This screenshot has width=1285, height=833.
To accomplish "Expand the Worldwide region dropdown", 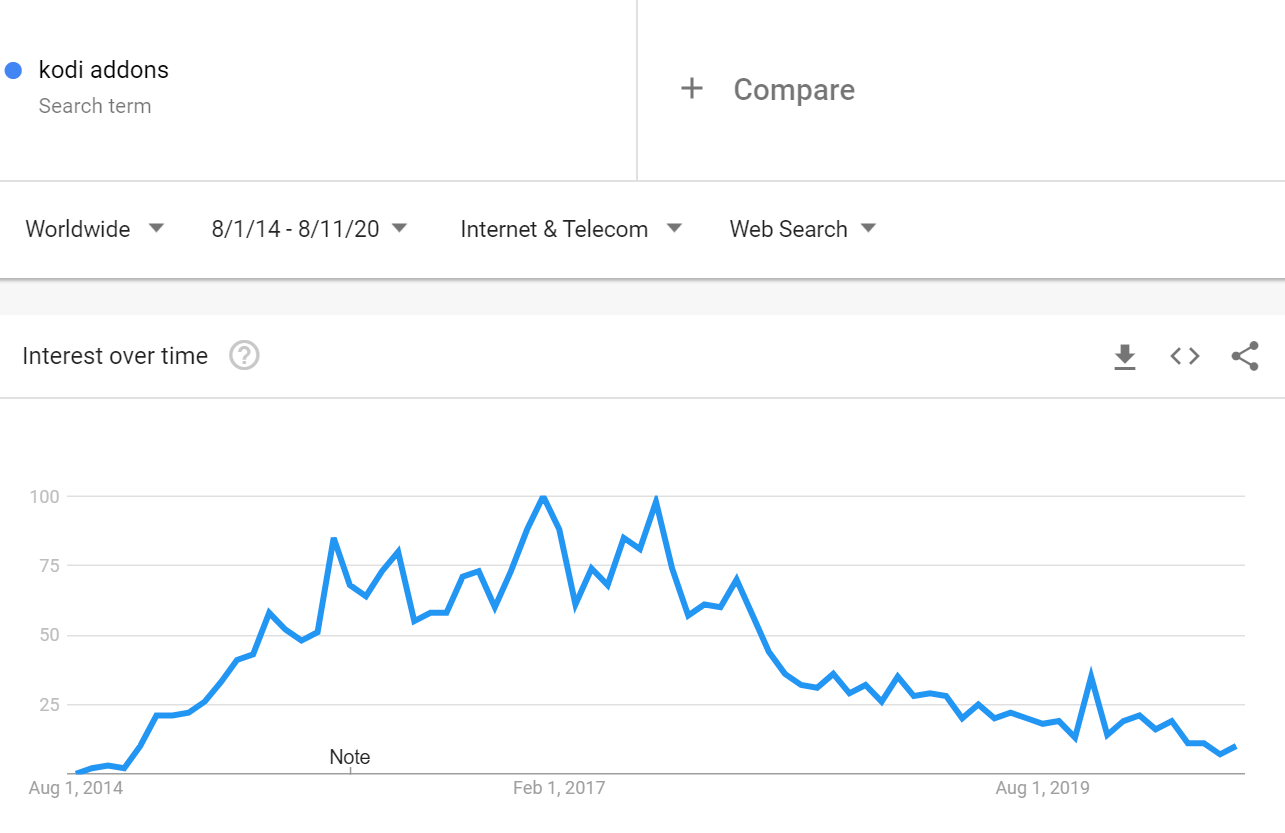I will point(95,229).
